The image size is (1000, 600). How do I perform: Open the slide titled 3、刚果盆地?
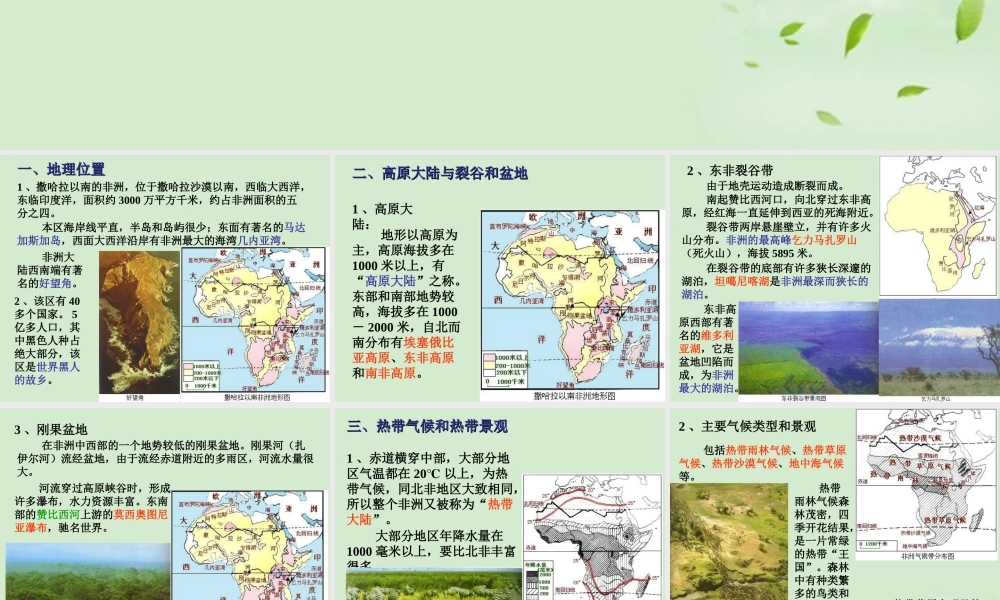click(165, 504)
